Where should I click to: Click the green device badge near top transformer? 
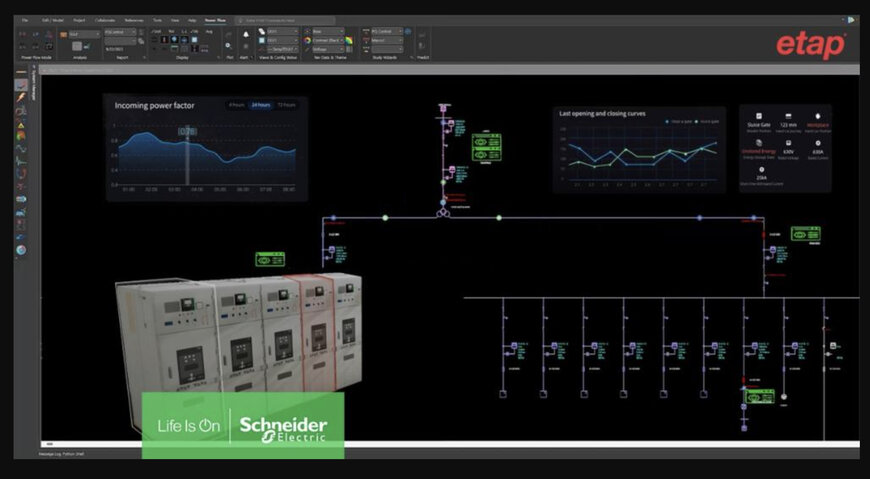pos(487,148)
